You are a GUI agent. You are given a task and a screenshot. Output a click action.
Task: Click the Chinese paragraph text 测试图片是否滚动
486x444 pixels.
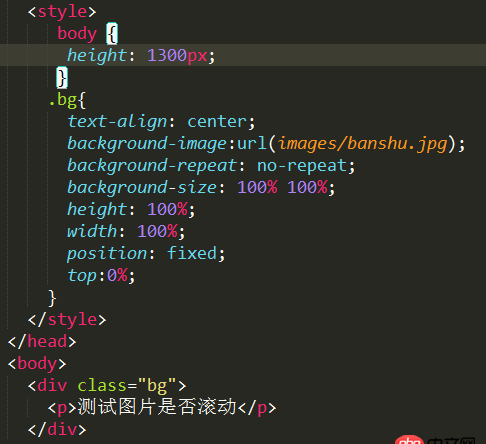coord(157,407)
